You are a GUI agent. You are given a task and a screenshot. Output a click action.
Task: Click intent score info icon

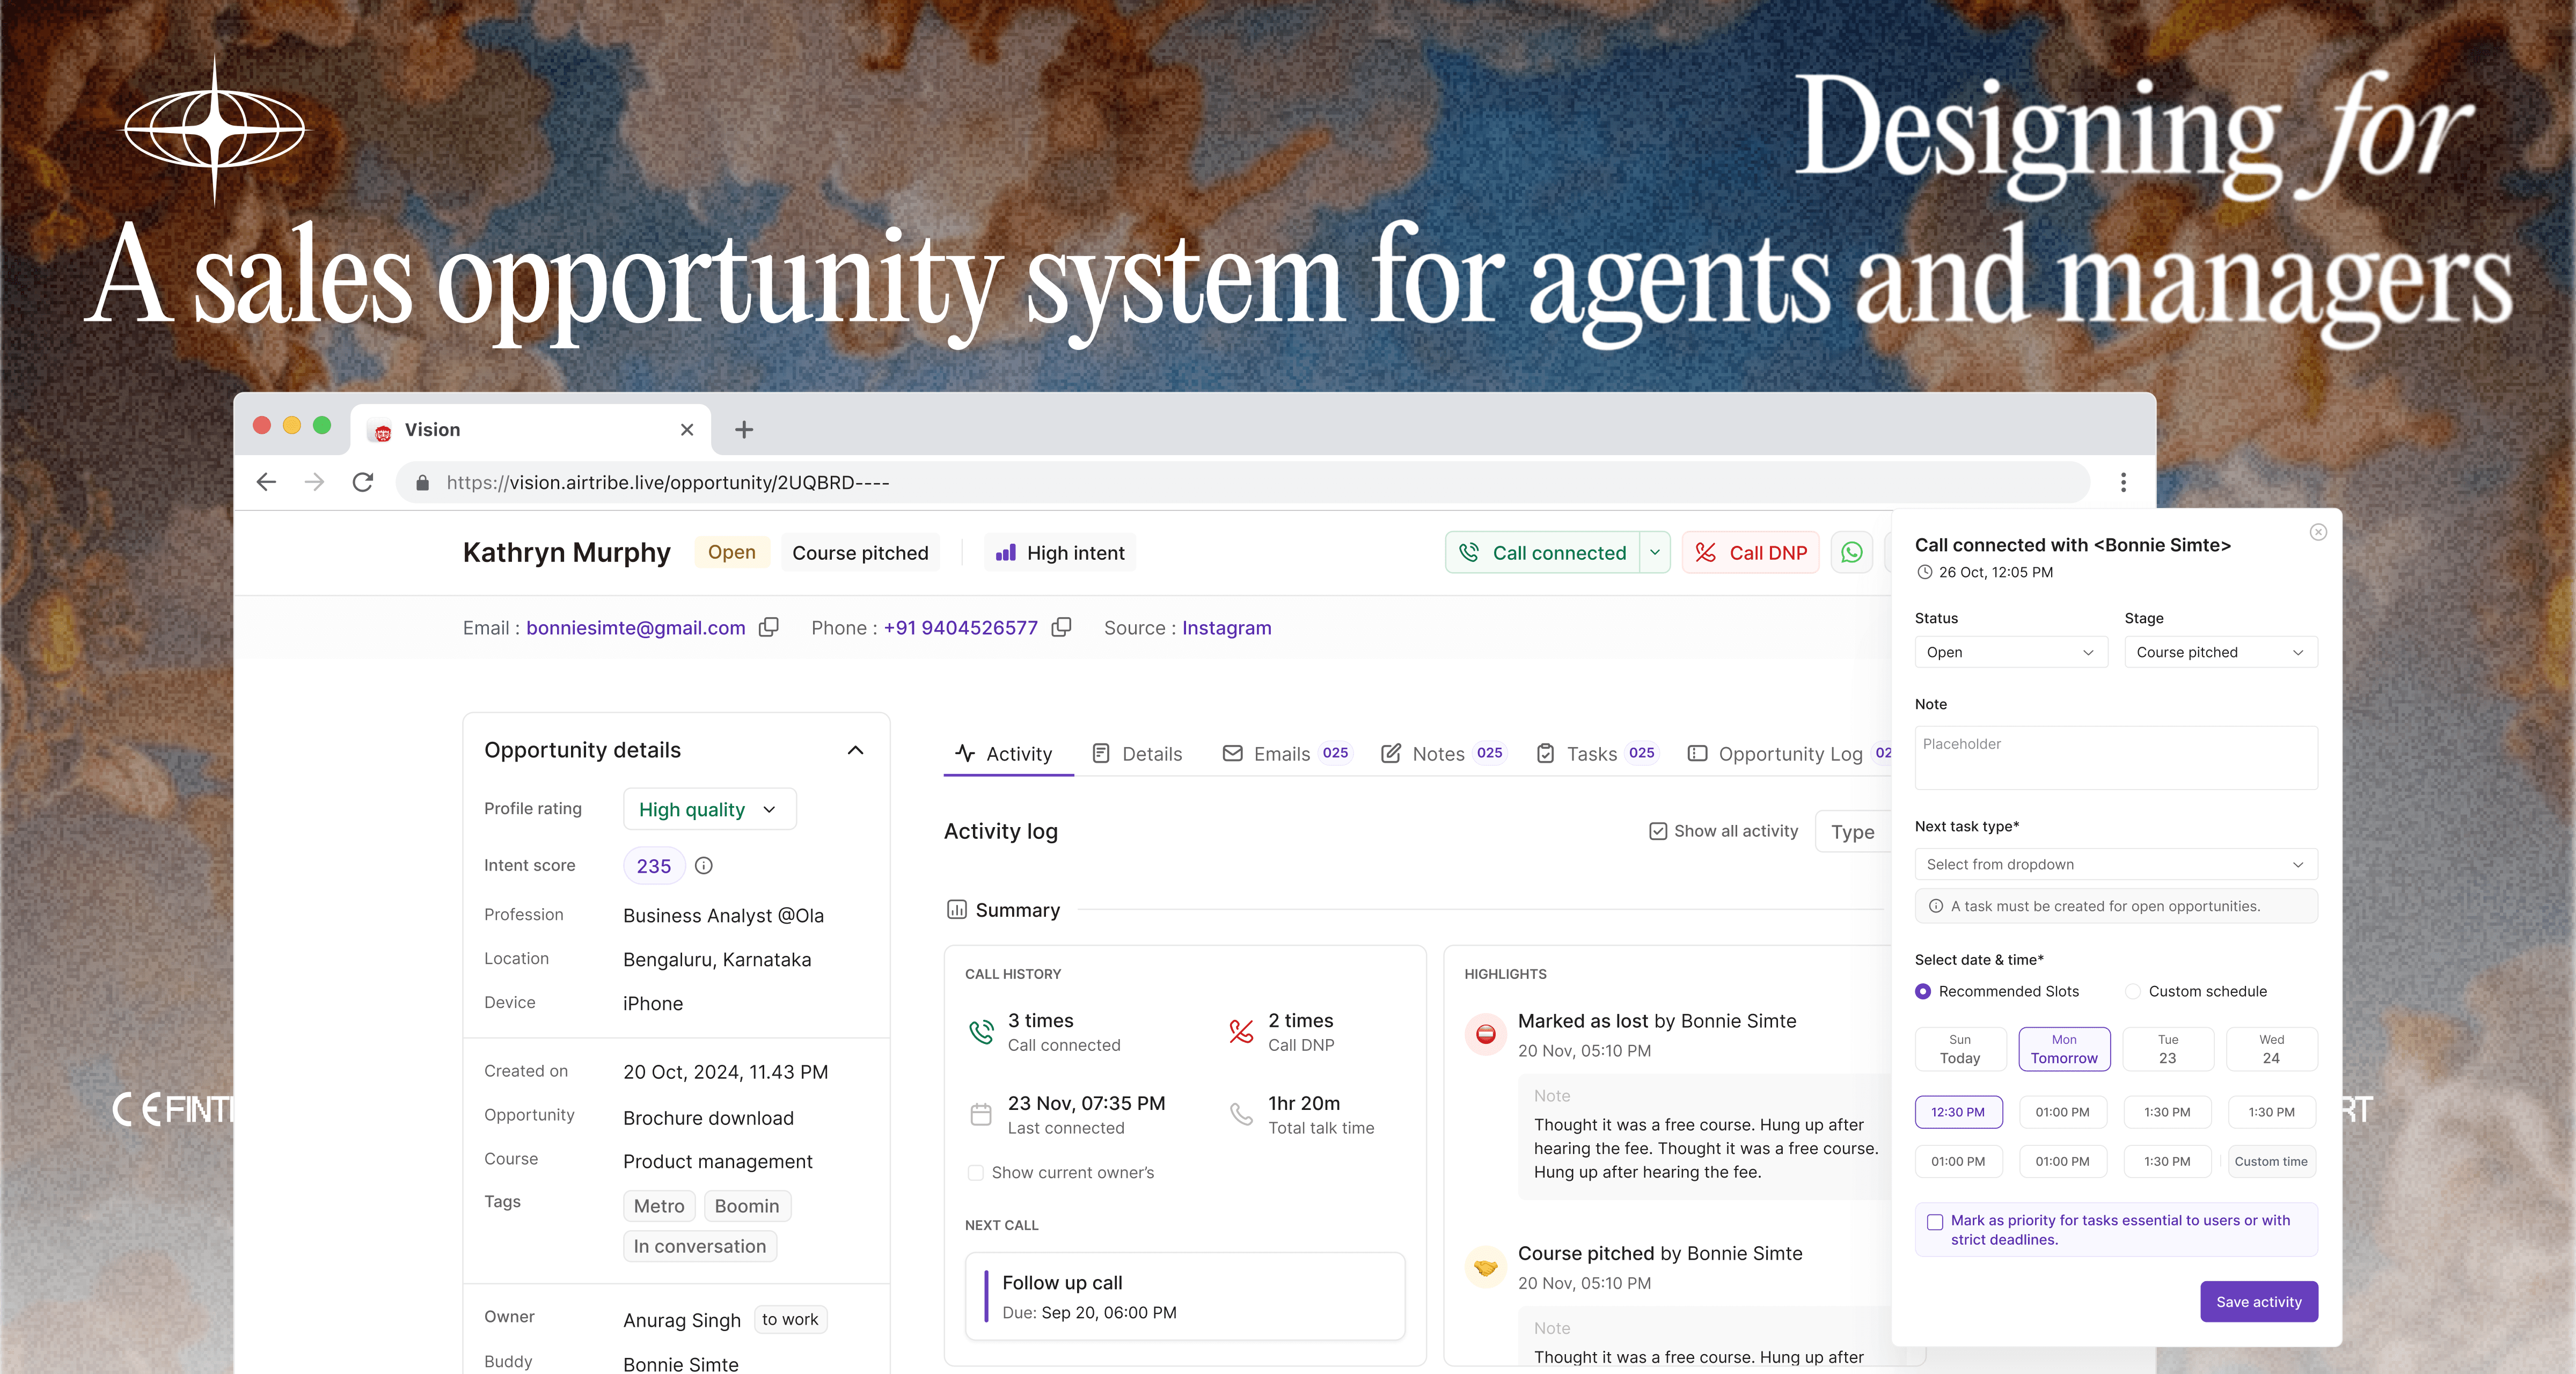click(704, 866)
